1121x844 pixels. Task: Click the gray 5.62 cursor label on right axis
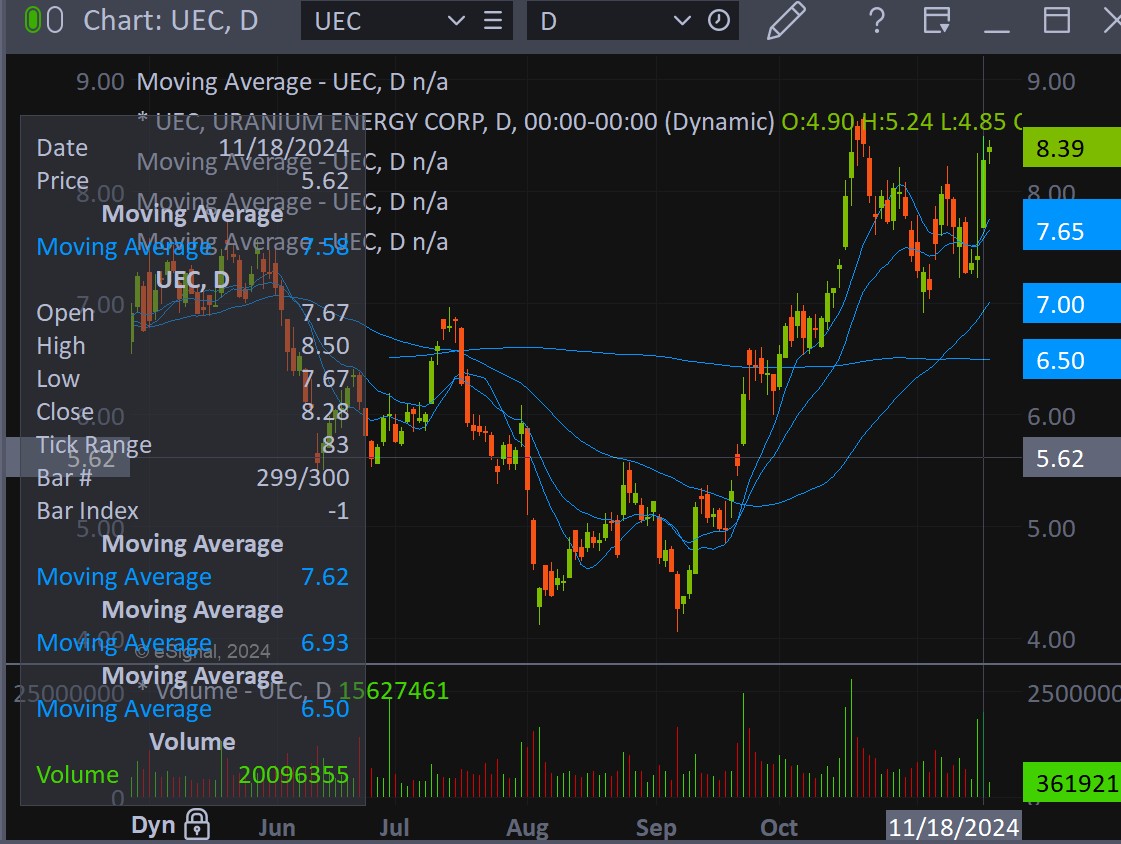tap(1072, 458)
